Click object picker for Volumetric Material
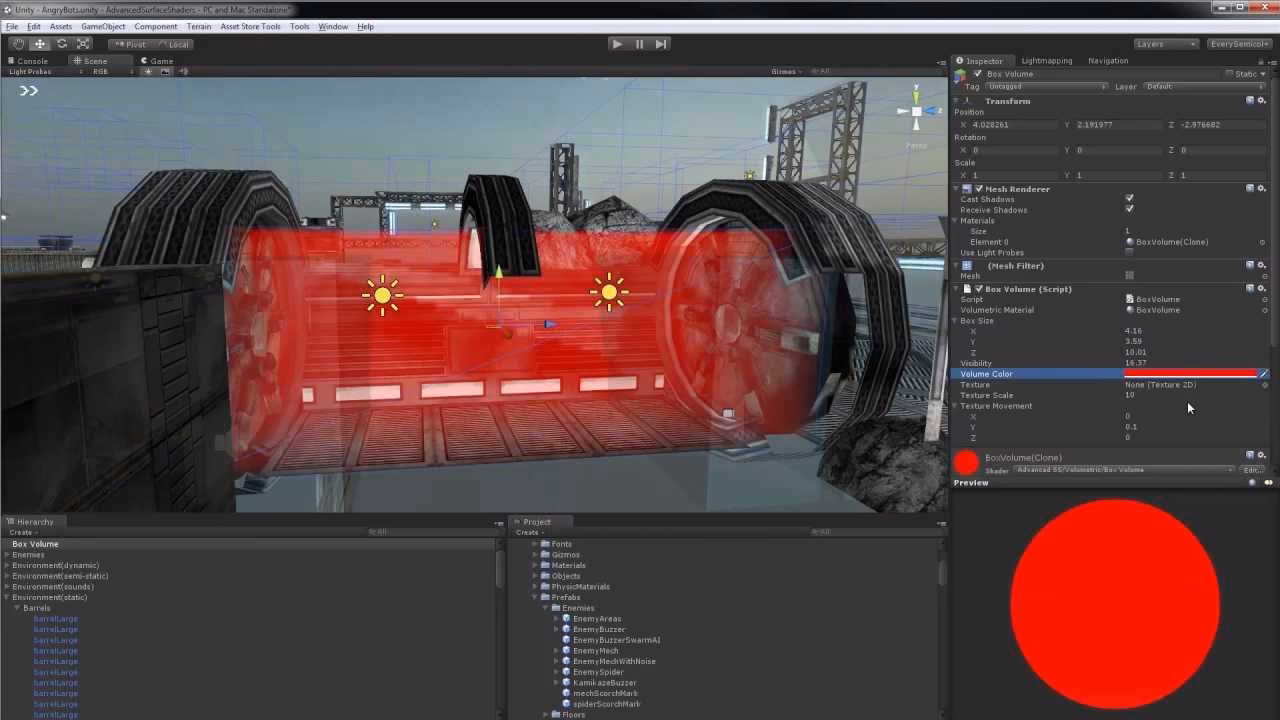The width and height of the screenshot is (1280, 720). pyautogui.click(x=1263, y=310)
